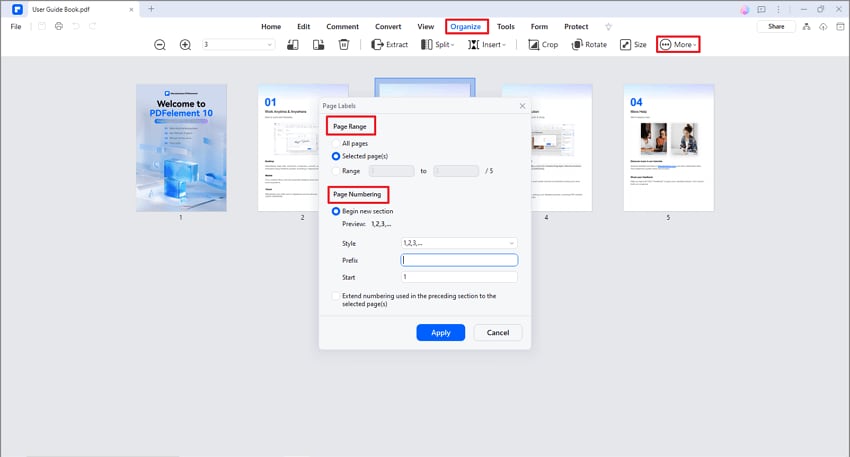The height and width of the screenshot is (457, 850).
Task: Click the icon right of Share button
Action: [806, 27]
